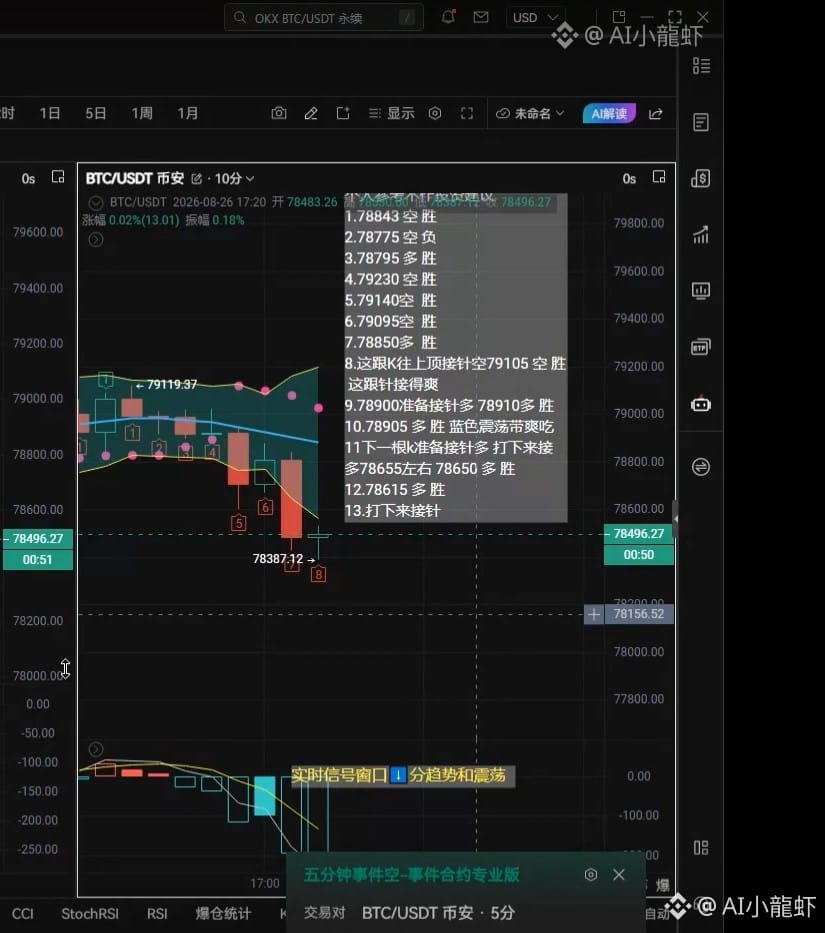Open the ETF icon in sidebar
This screenshot has height=933, width=825.
[701, 347]
